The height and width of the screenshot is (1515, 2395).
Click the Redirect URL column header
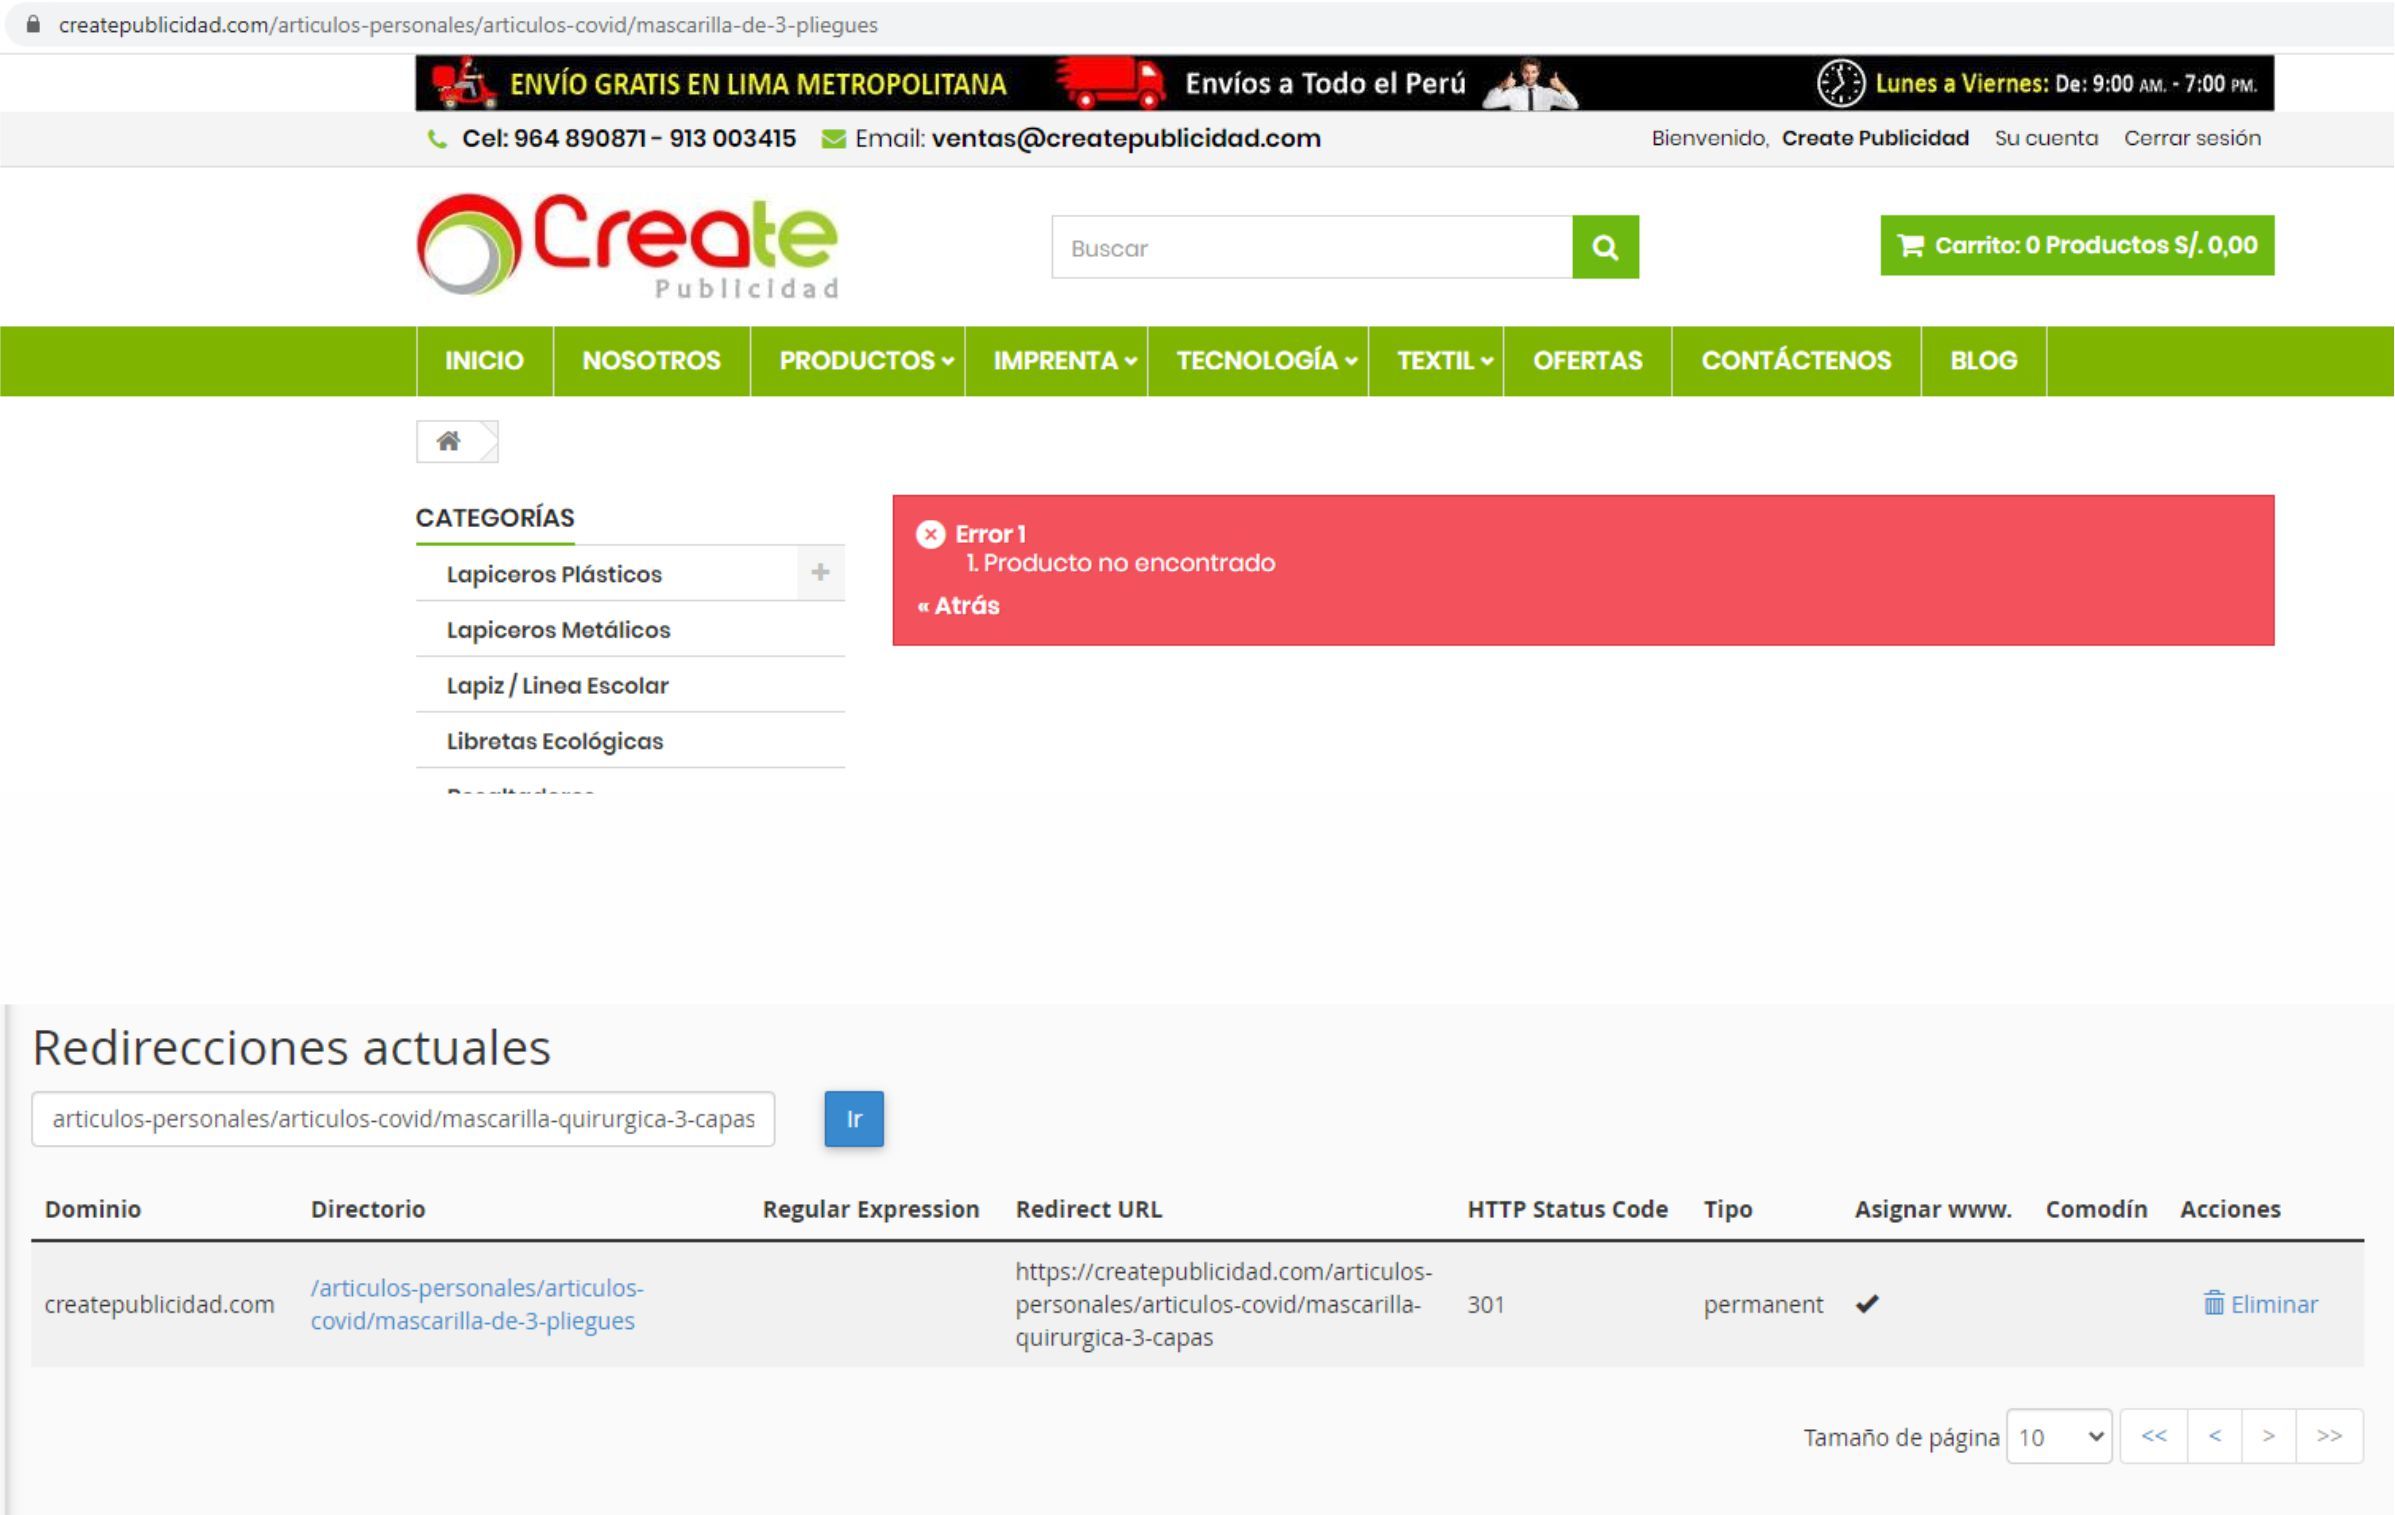coord(1088,1209)
